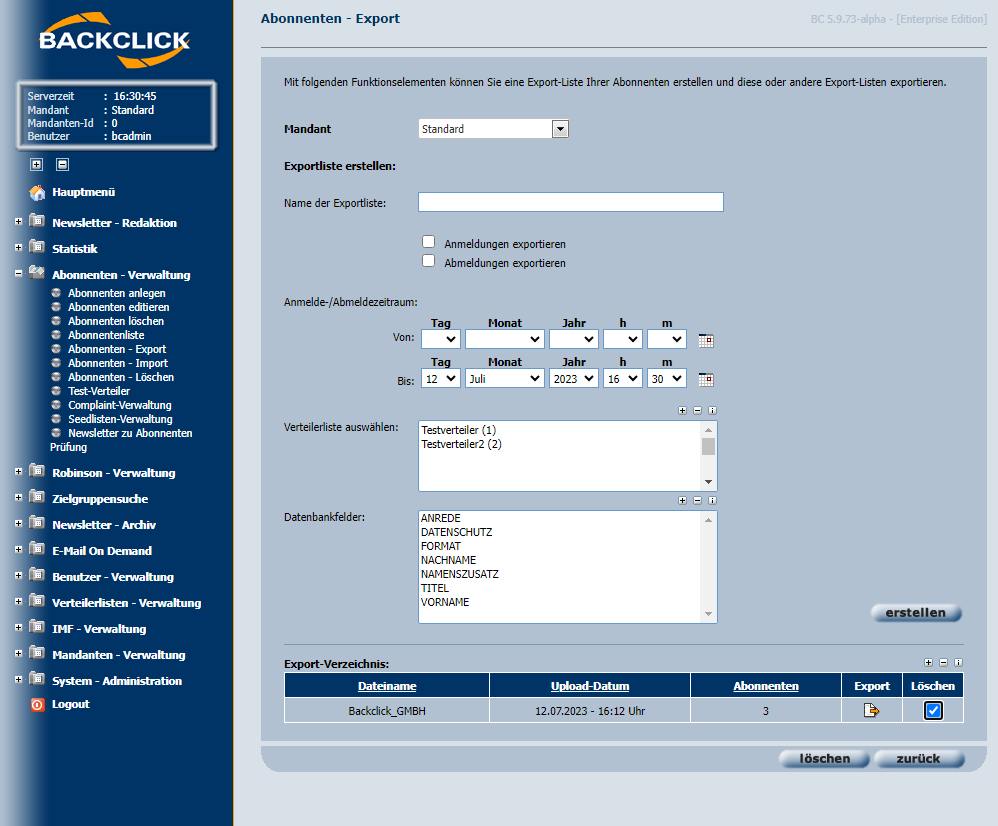Collapse all sidebar menus with minus icon
998x826 pixels.
(x=62, y=165)
